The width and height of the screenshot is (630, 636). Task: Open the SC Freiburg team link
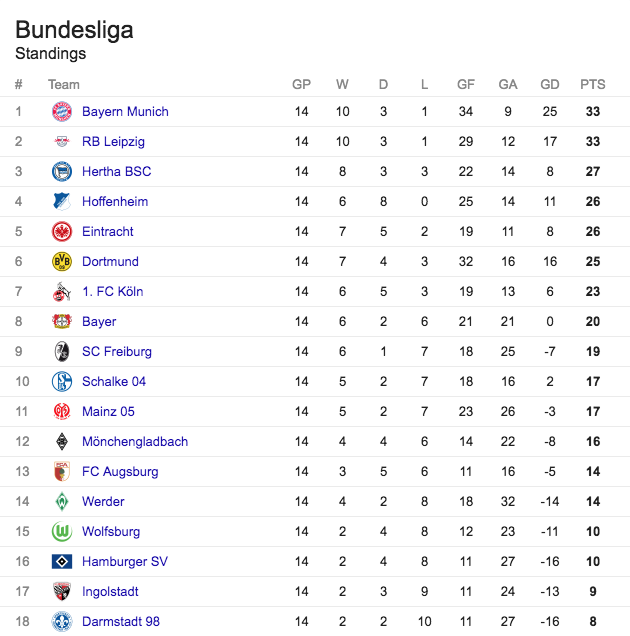(x=117, y=352)
